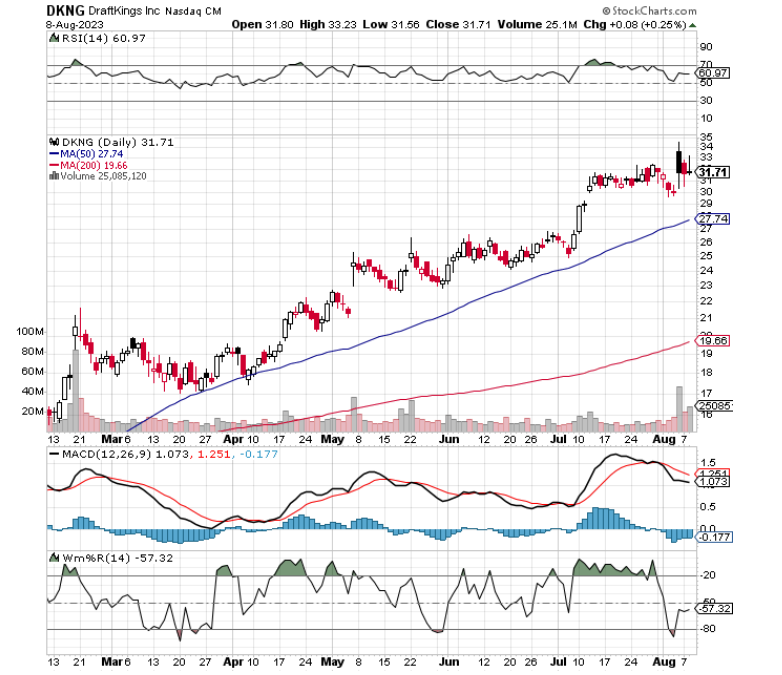This screenshot has width=782, height=675.
Task: Click the blue line swatch of MA(50)
Action: coord(54,154)
